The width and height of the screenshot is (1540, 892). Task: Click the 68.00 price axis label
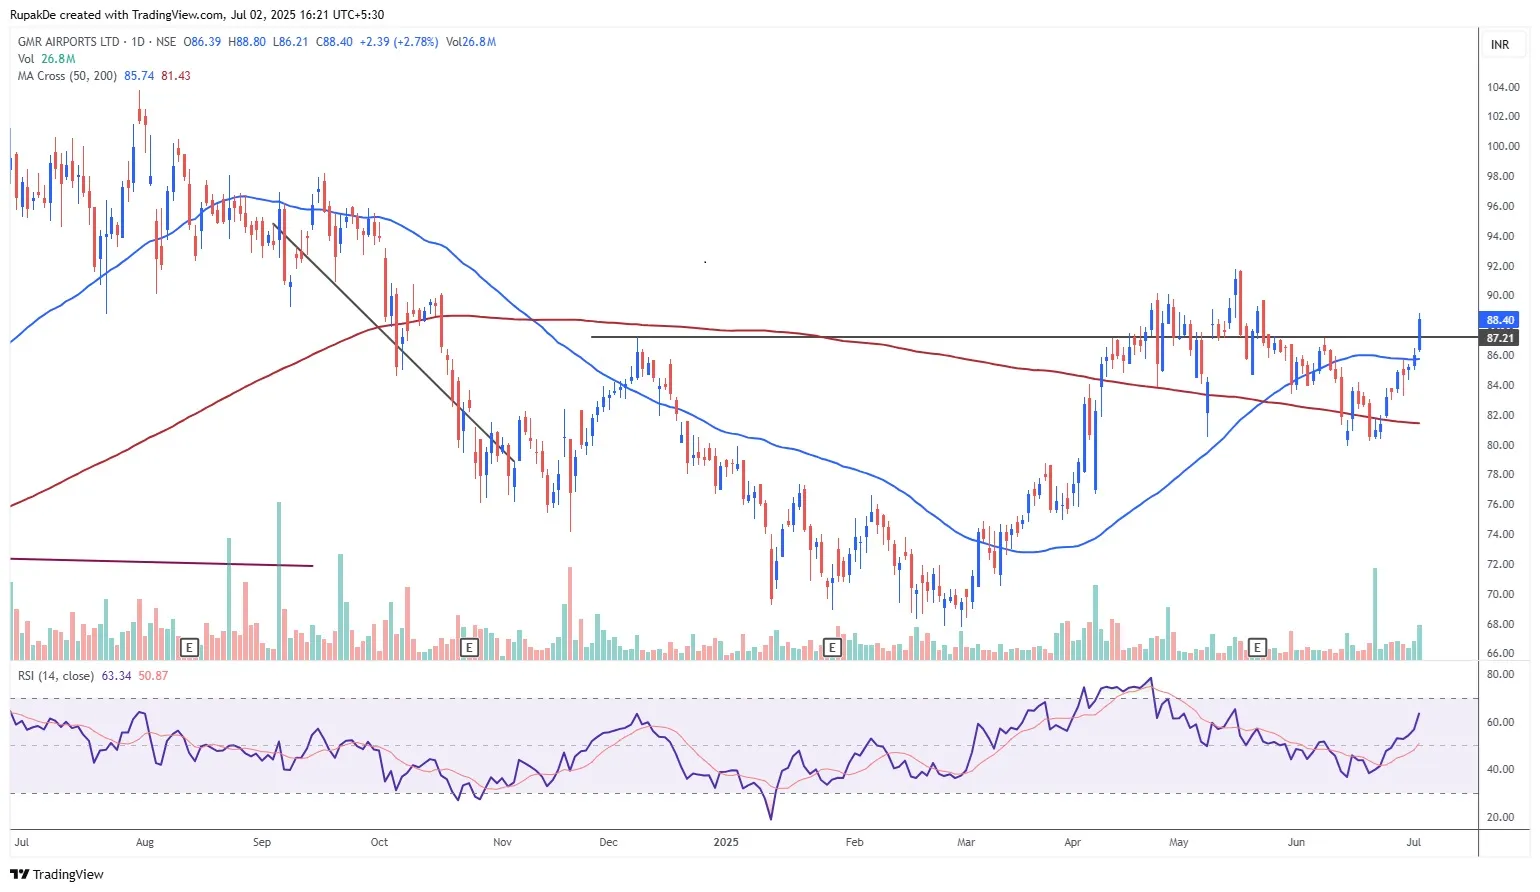[1500, 624]
